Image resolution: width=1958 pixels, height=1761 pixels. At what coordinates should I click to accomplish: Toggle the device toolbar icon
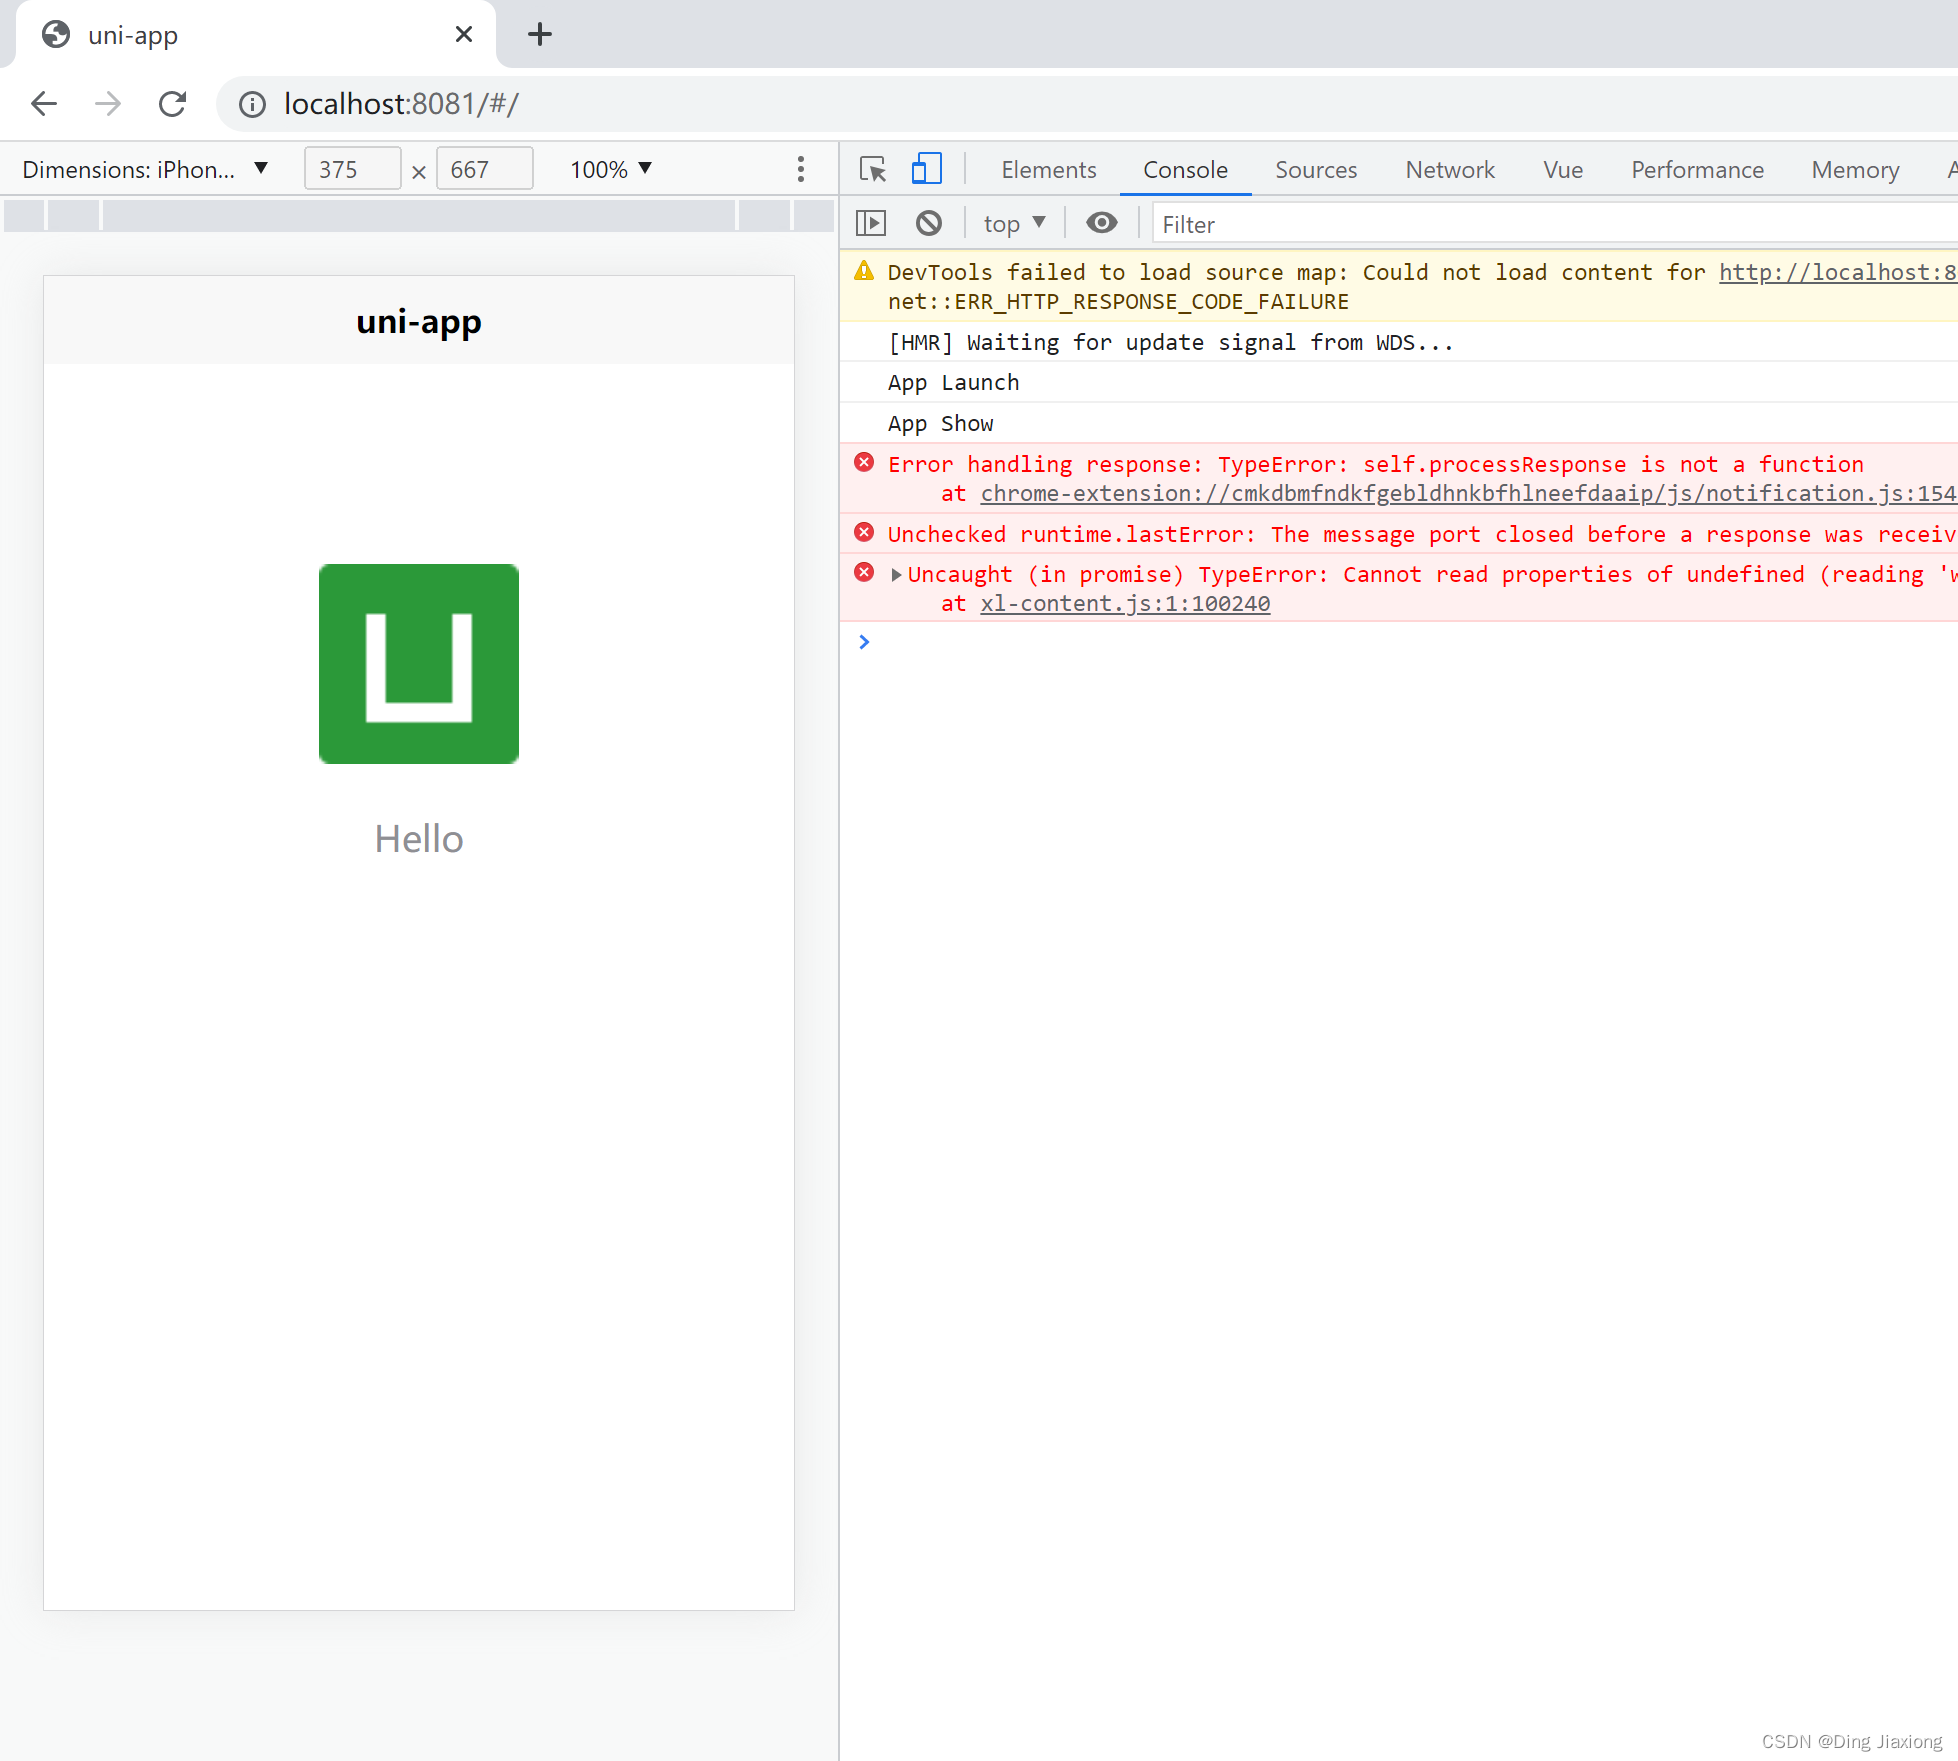coord(926,169)
